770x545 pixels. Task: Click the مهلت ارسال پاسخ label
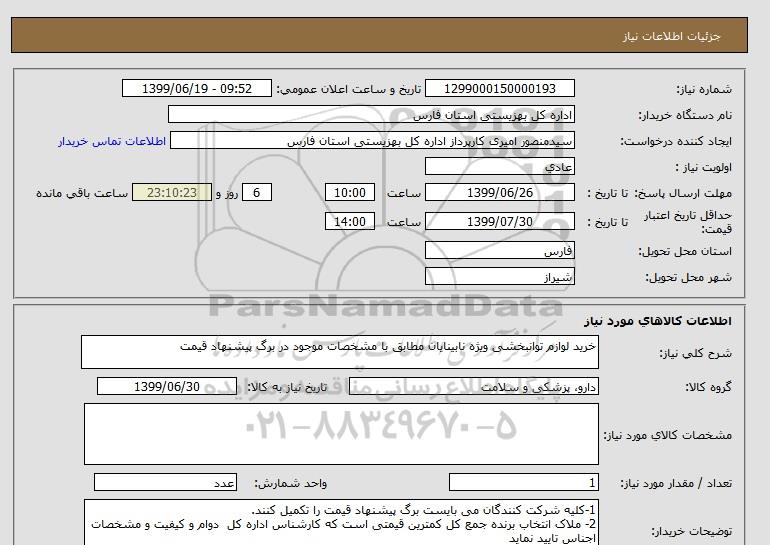[x=684, y=193]
